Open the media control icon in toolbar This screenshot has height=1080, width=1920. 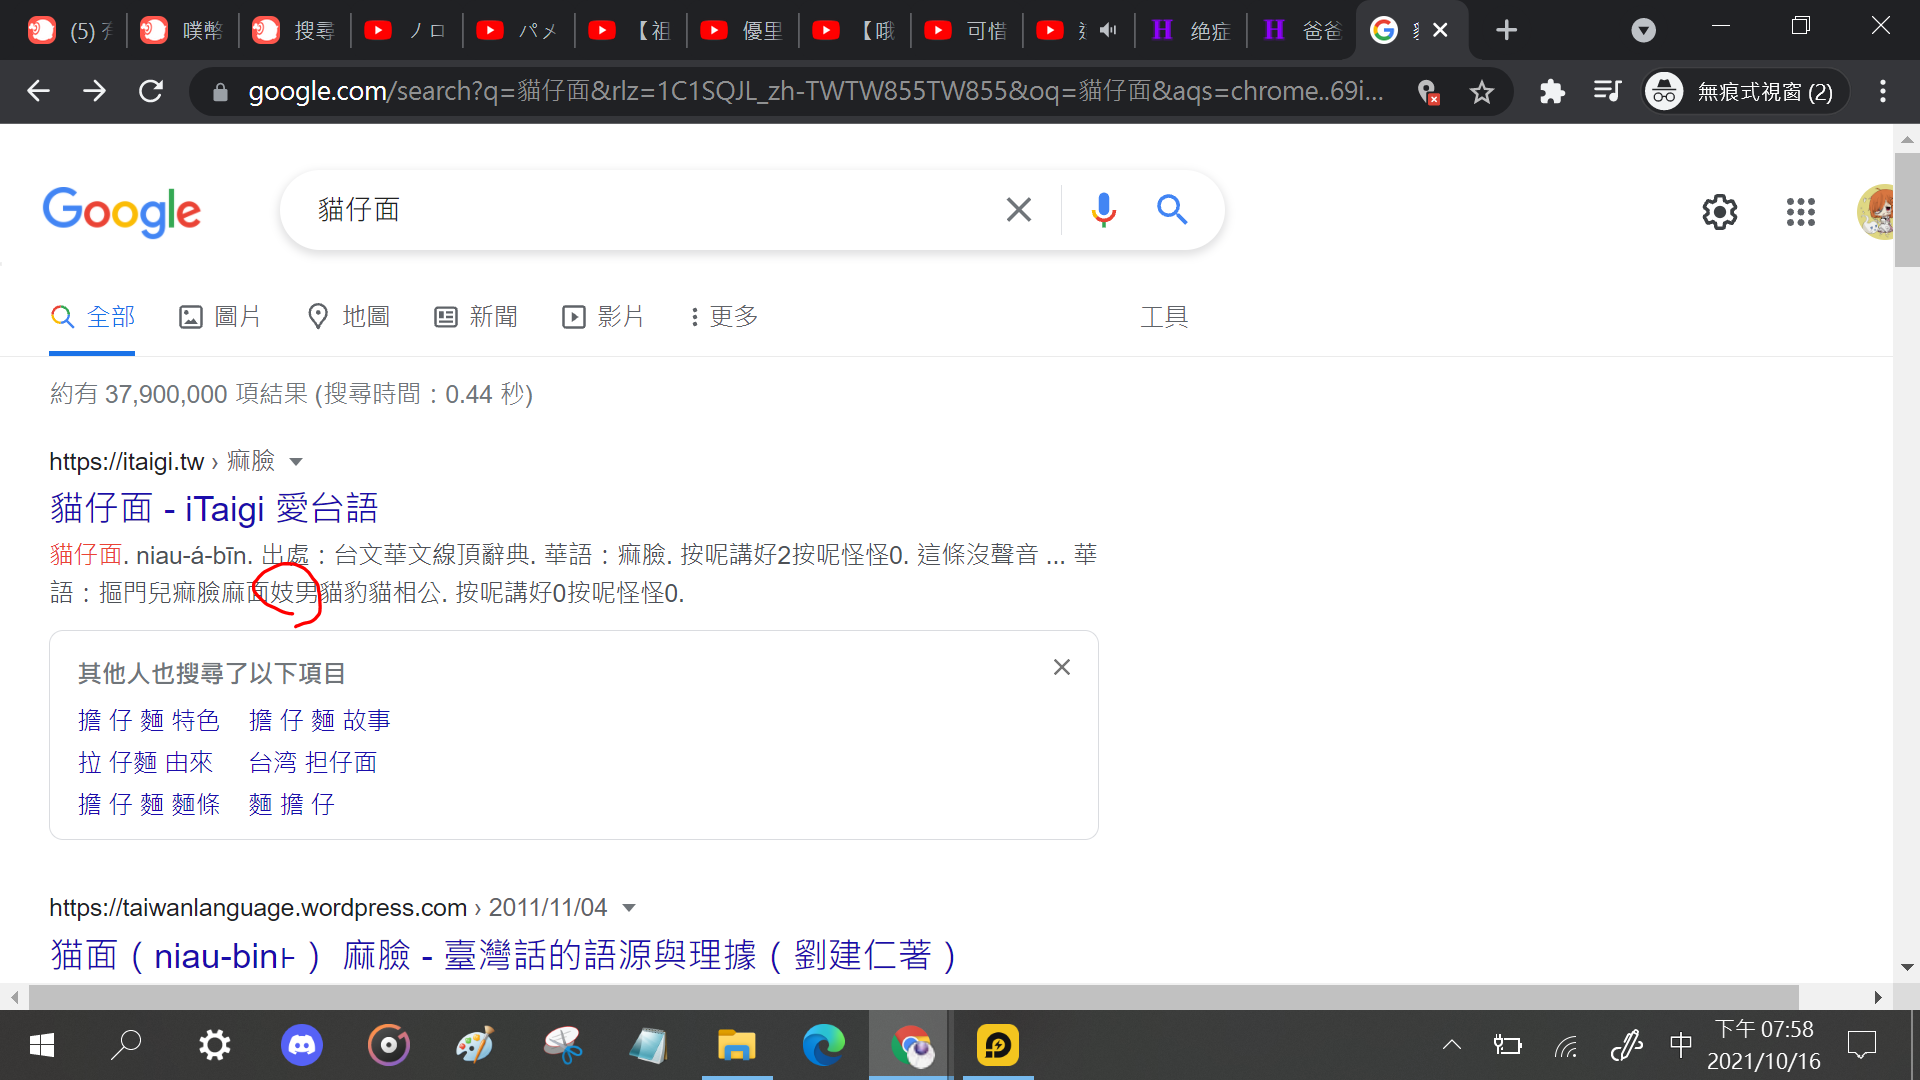(1607, 92)
